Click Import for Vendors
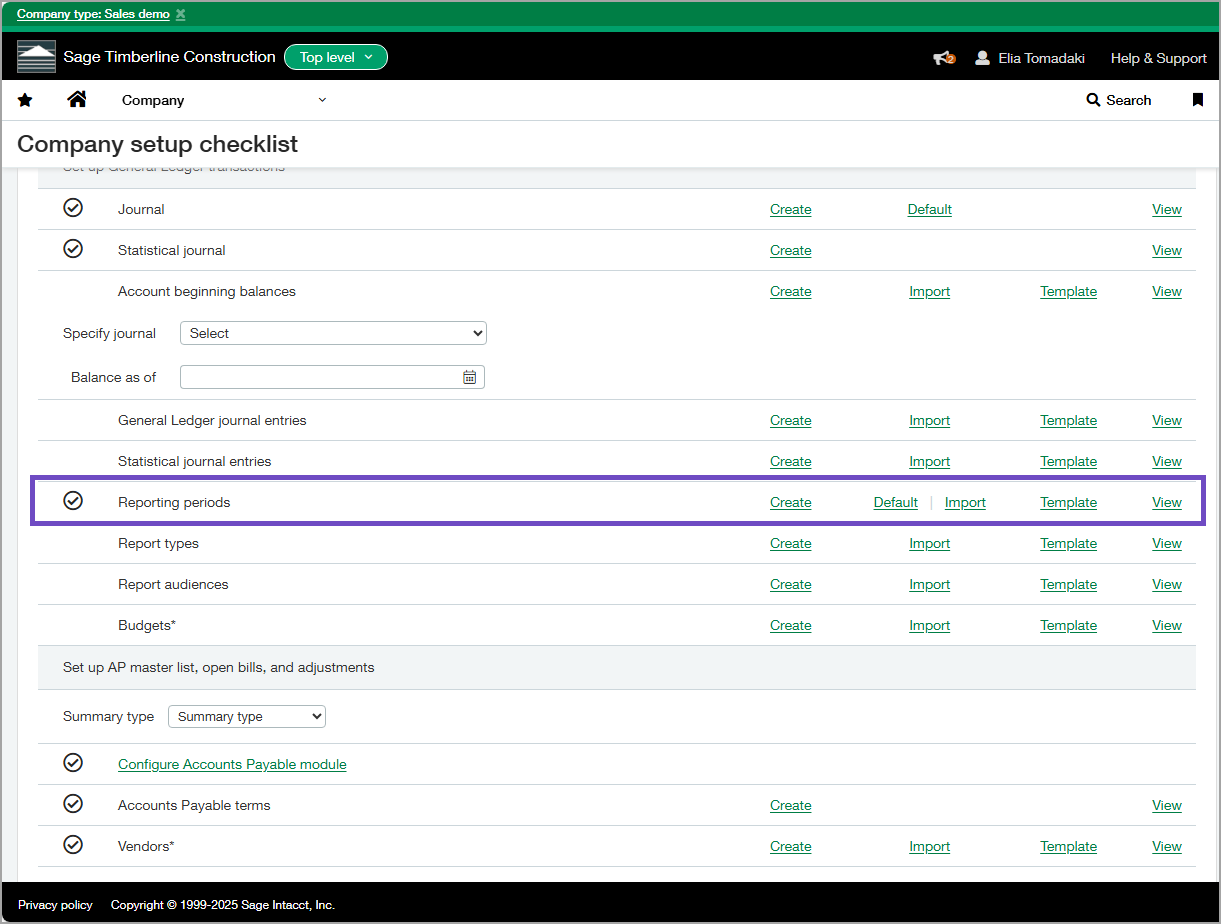The width and height of the screenshot is (1221, 924). (929, 846)
